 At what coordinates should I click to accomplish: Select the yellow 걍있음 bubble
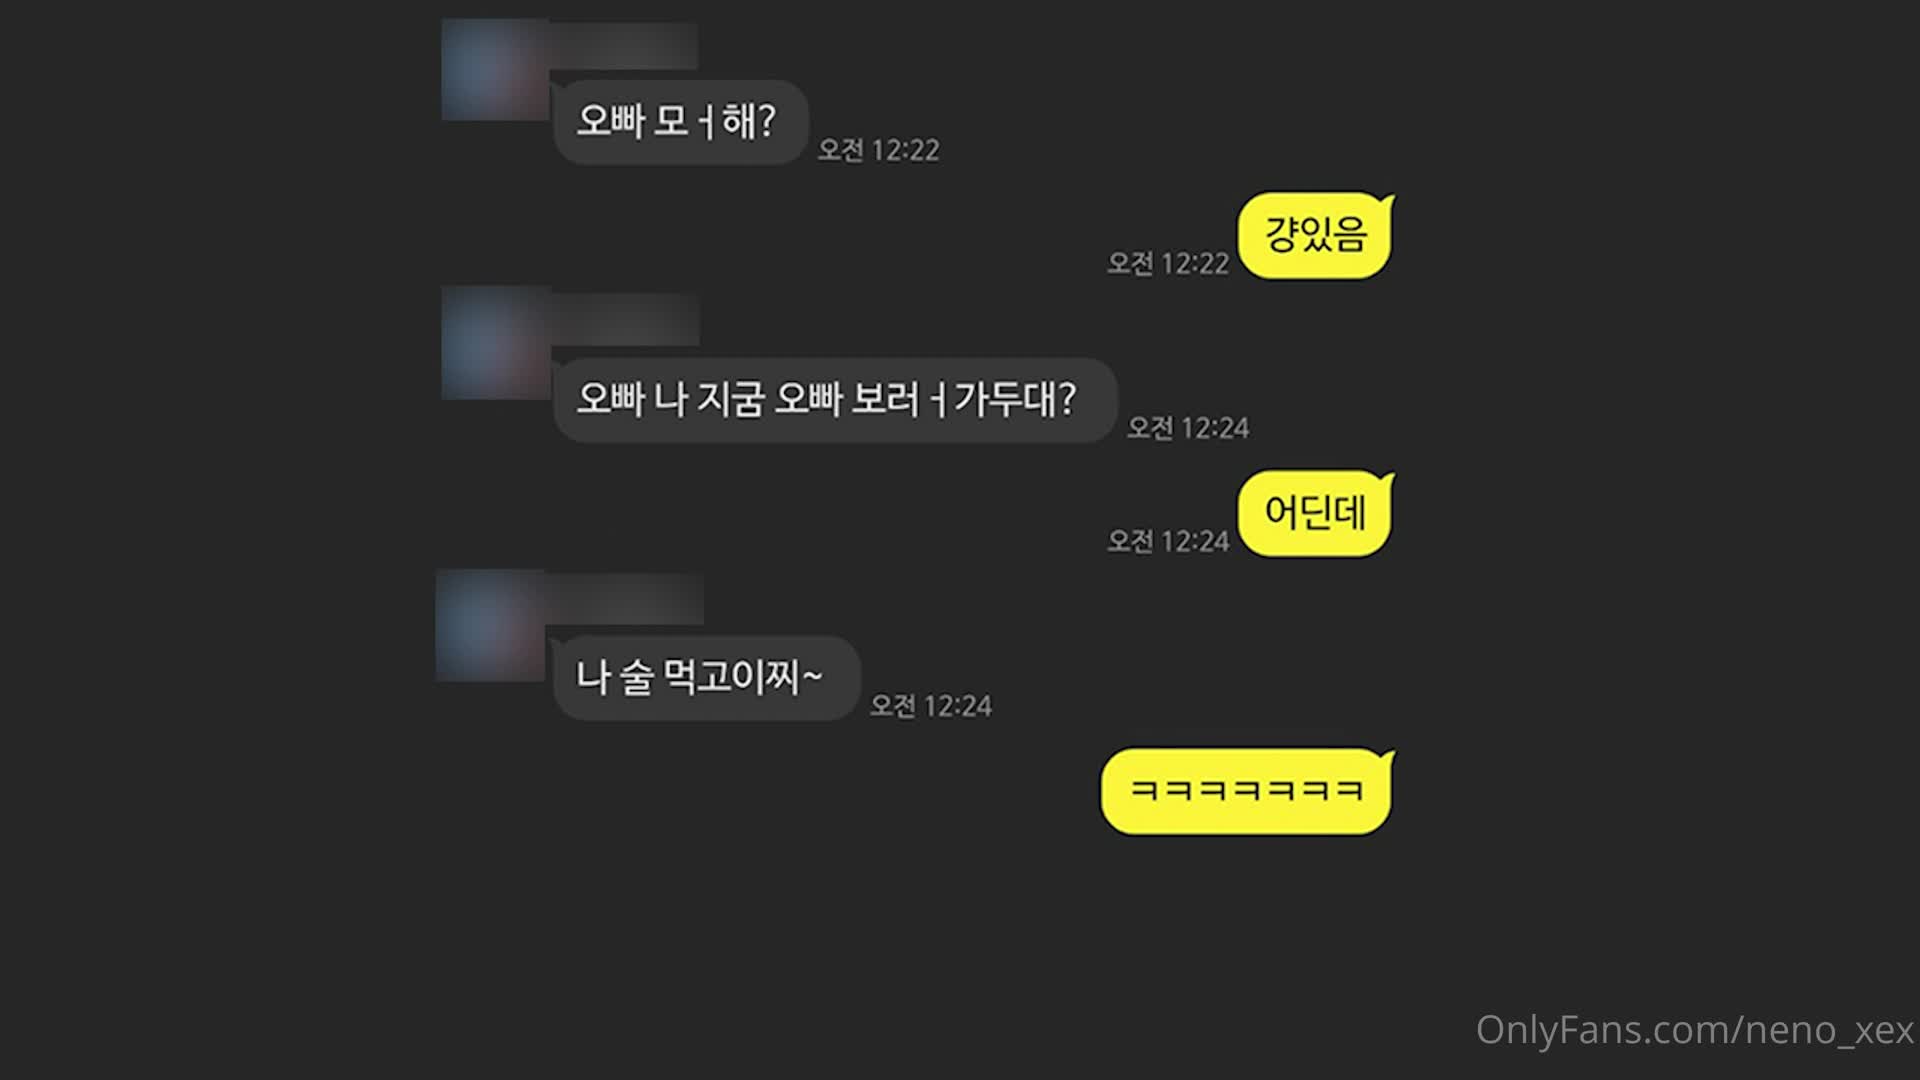coord(1316,236)
